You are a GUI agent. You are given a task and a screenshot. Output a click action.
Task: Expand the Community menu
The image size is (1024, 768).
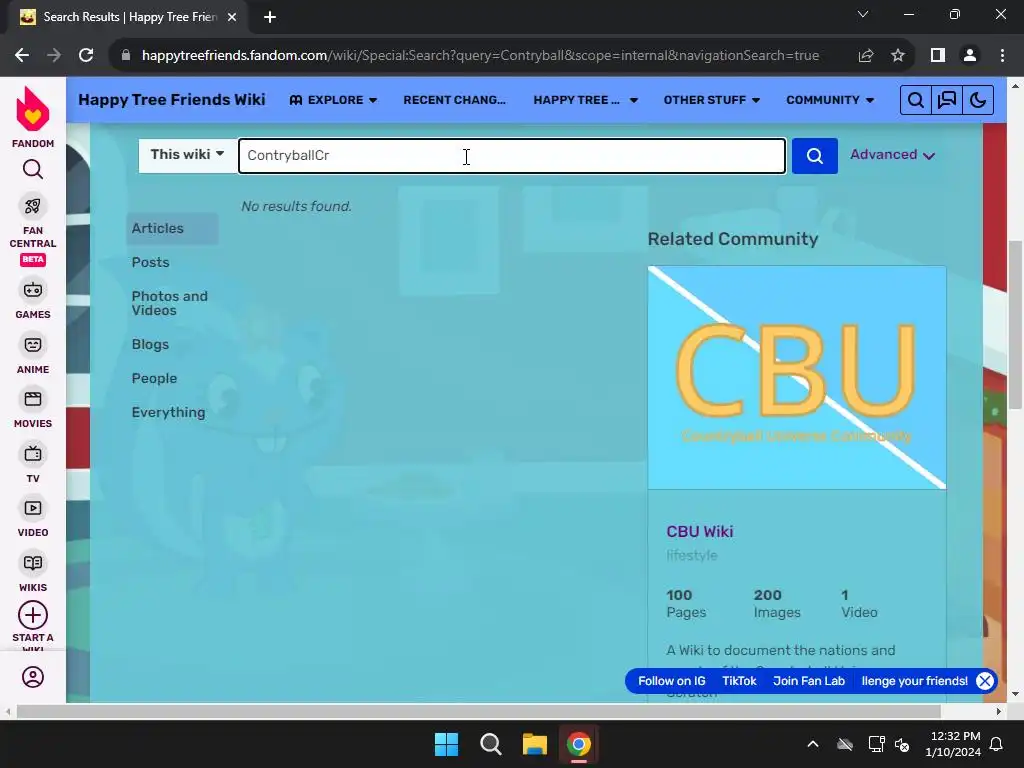(829, 100)
